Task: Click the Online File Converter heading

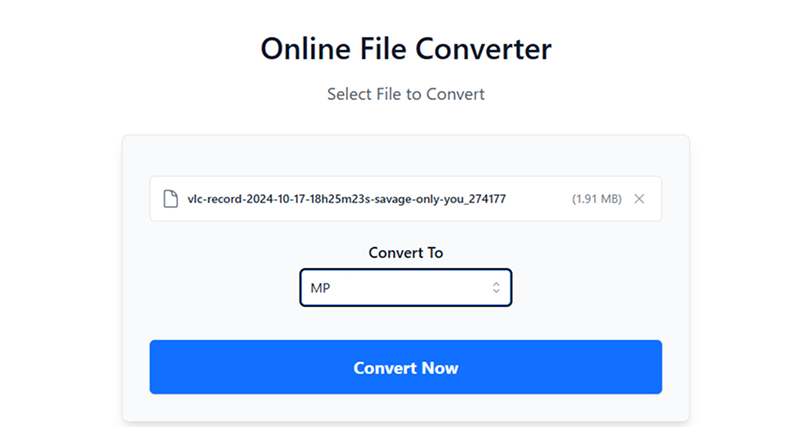Action: pyautogui.click(x=406, y=49)
